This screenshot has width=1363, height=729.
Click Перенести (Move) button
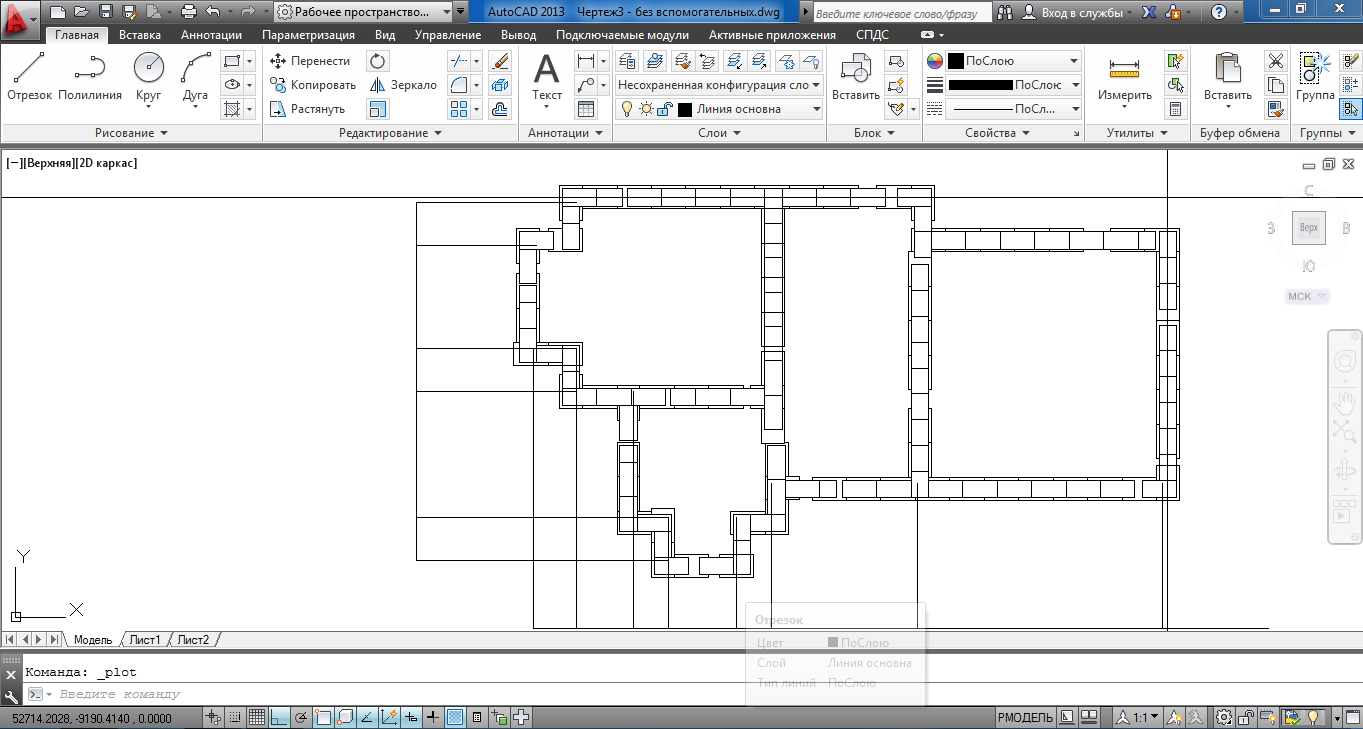(x=310, y=61)
